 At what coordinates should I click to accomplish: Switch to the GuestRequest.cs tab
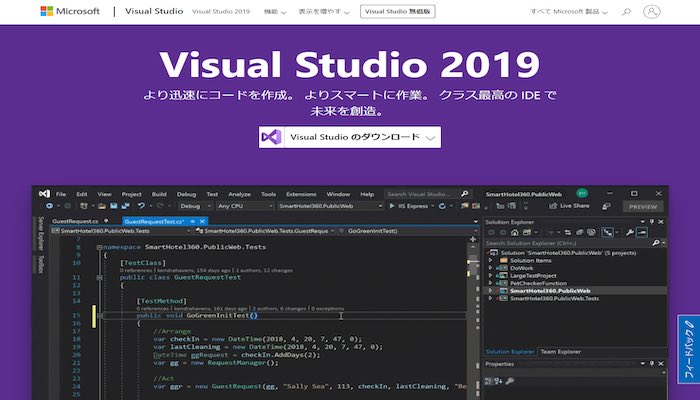coord(77,219)
